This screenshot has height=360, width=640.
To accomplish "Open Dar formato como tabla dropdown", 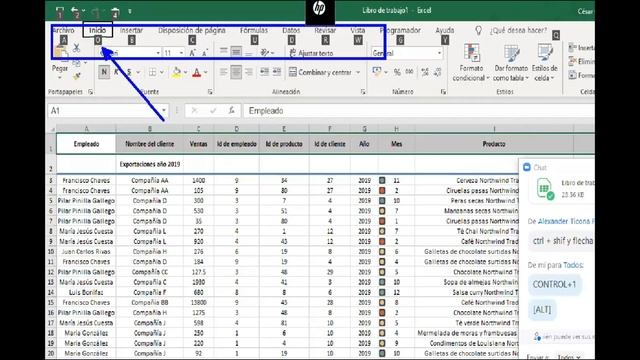I will coord(511,62).
